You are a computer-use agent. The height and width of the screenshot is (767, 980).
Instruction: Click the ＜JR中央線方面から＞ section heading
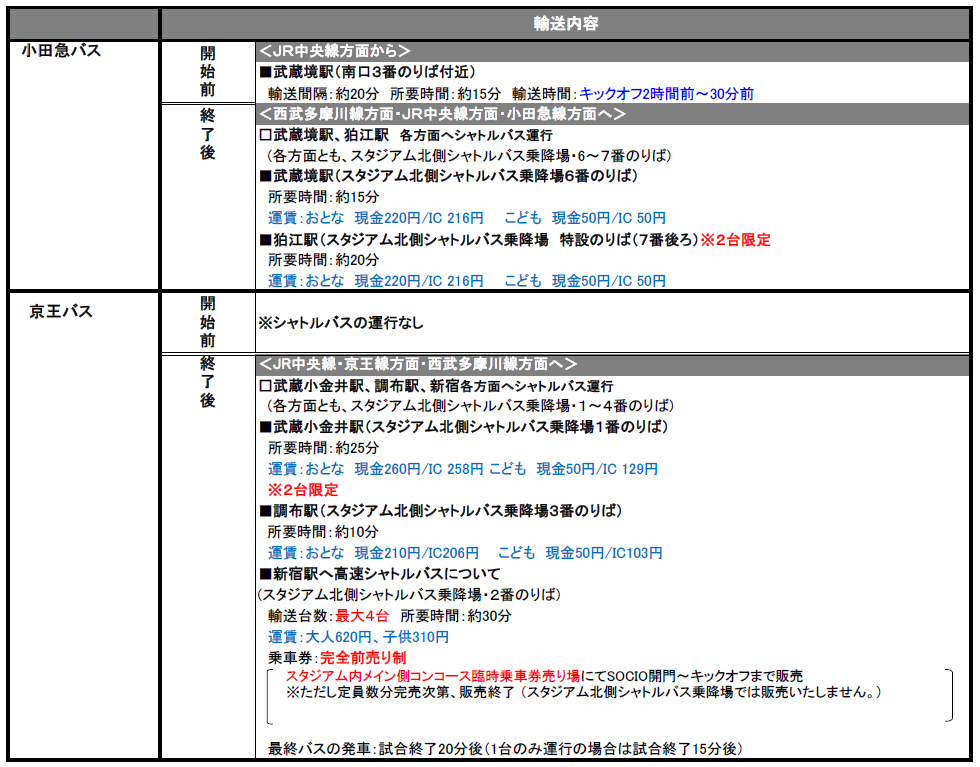[334, 51]
